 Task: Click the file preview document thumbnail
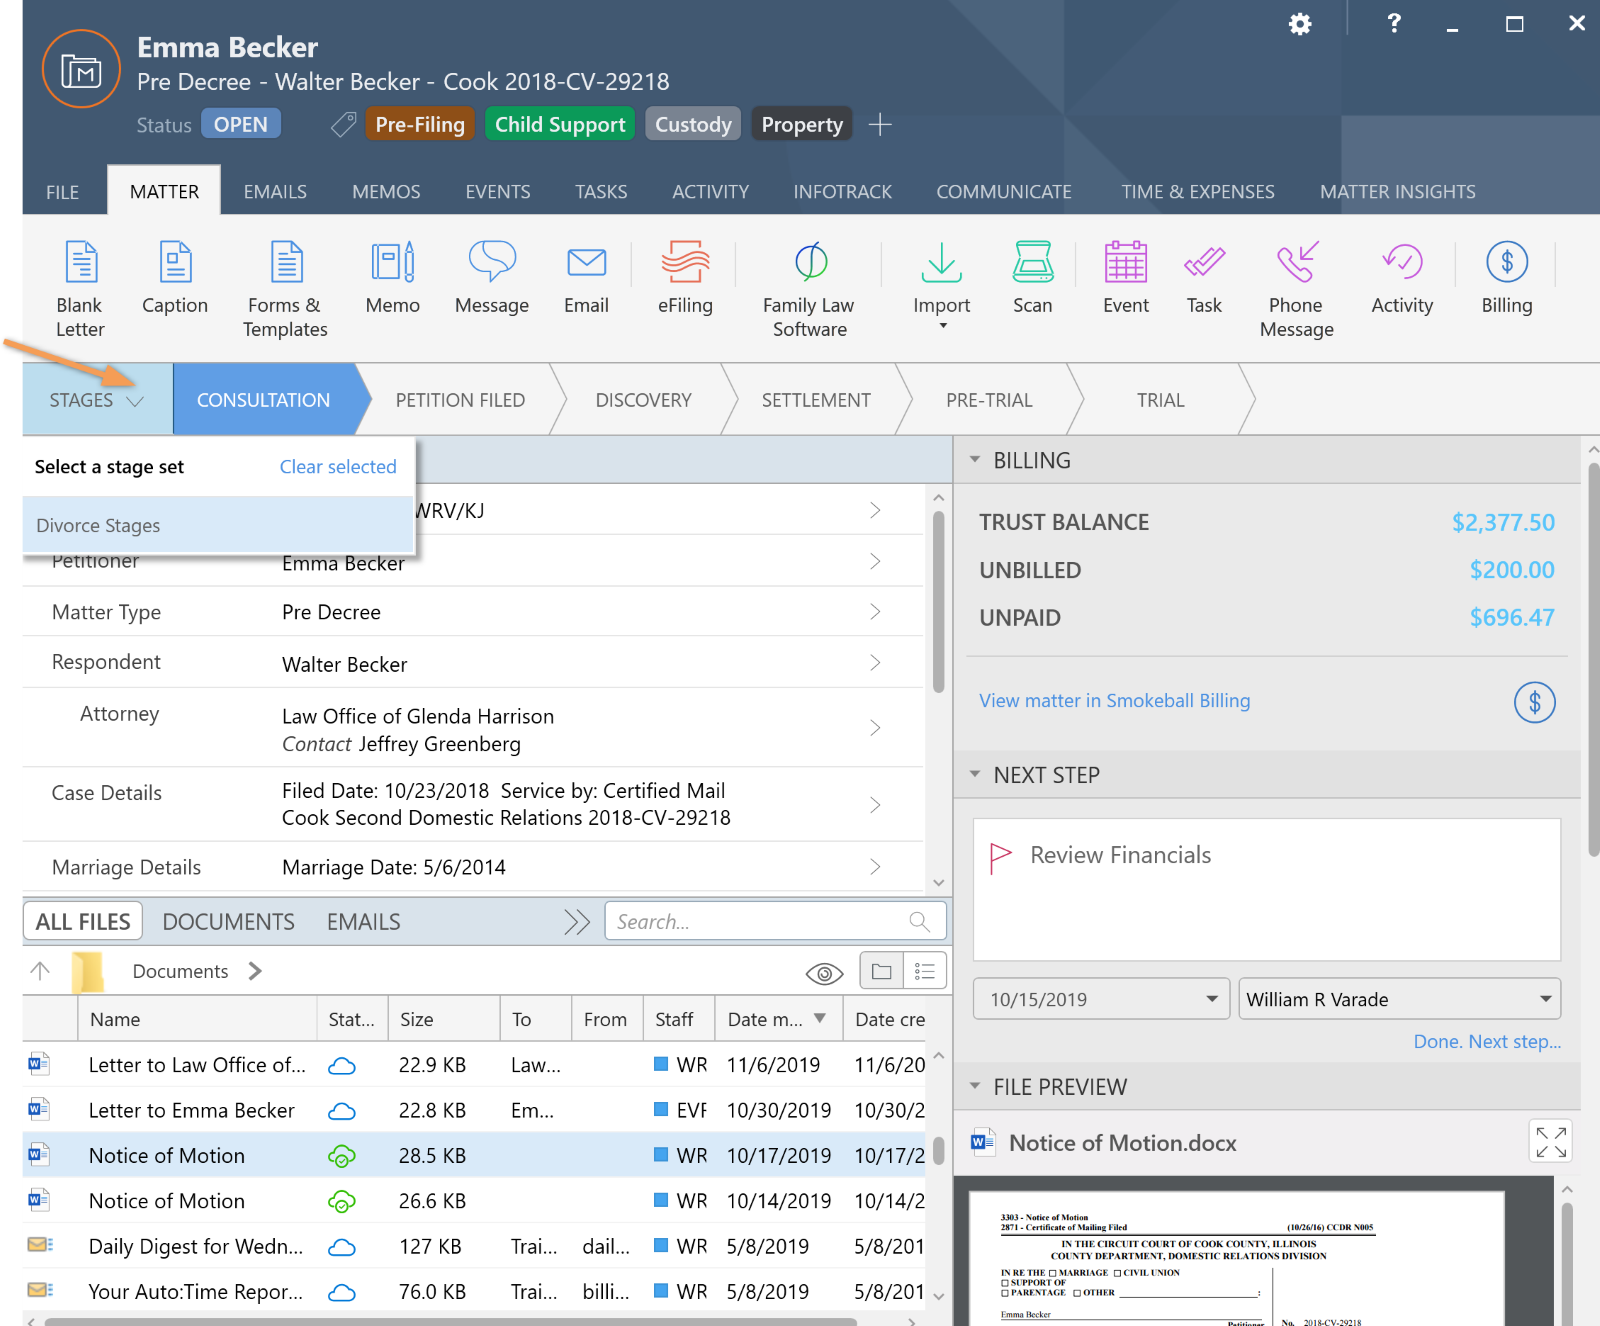(1236, 1257)
